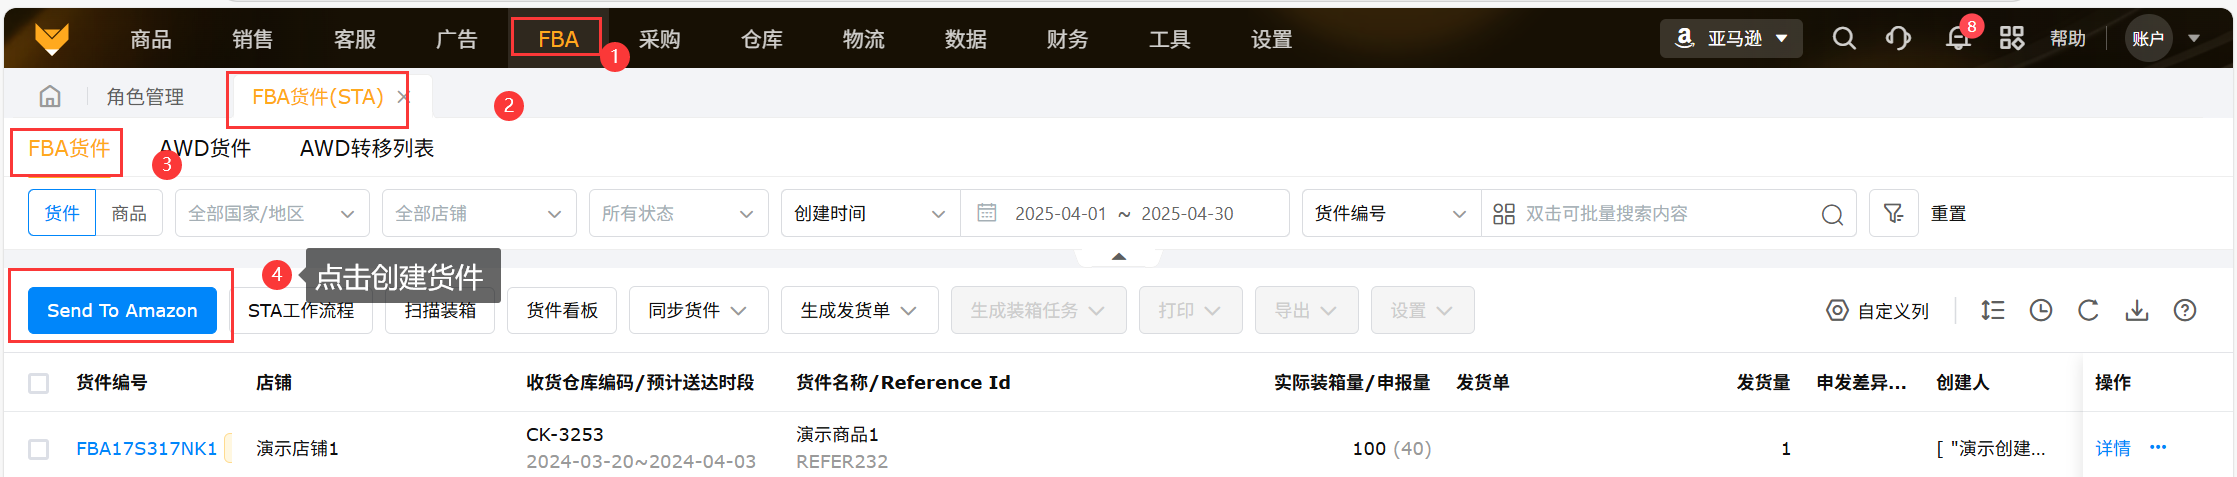Open the customer support headset icon

point(1898,39)
